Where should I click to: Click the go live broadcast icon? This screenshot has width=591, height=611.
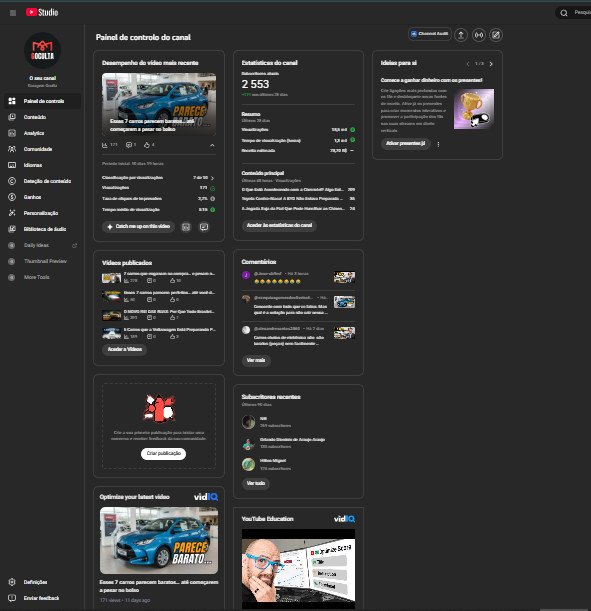(478, 35)
